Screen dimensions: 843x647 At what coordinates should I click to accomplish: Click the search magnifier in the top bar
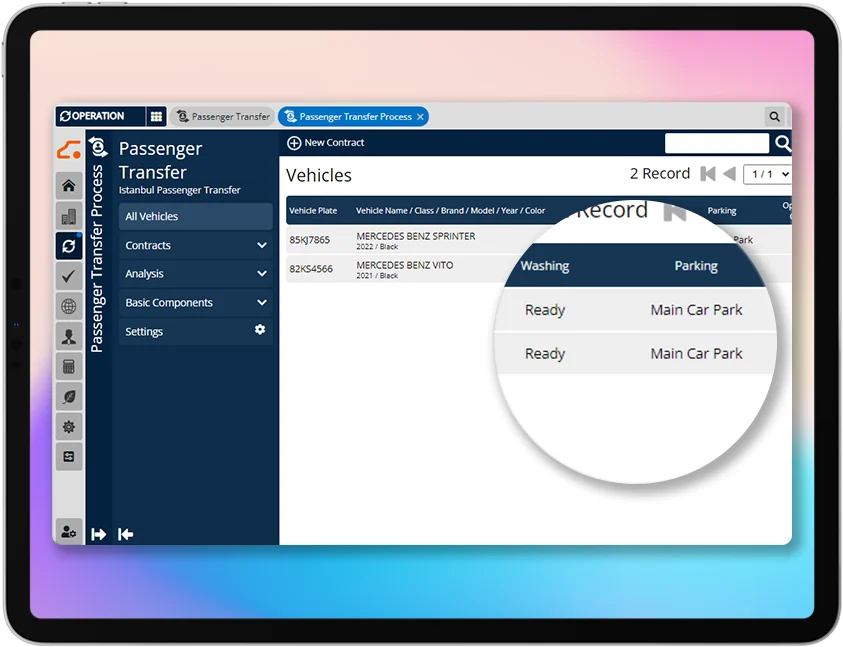coord(776,116)
